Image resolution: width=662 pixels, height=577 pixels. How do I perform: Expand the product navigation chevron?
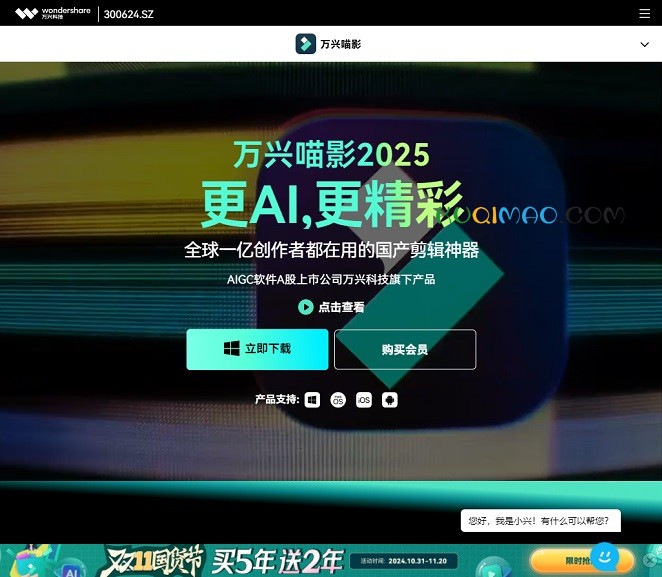coord(644,44)
